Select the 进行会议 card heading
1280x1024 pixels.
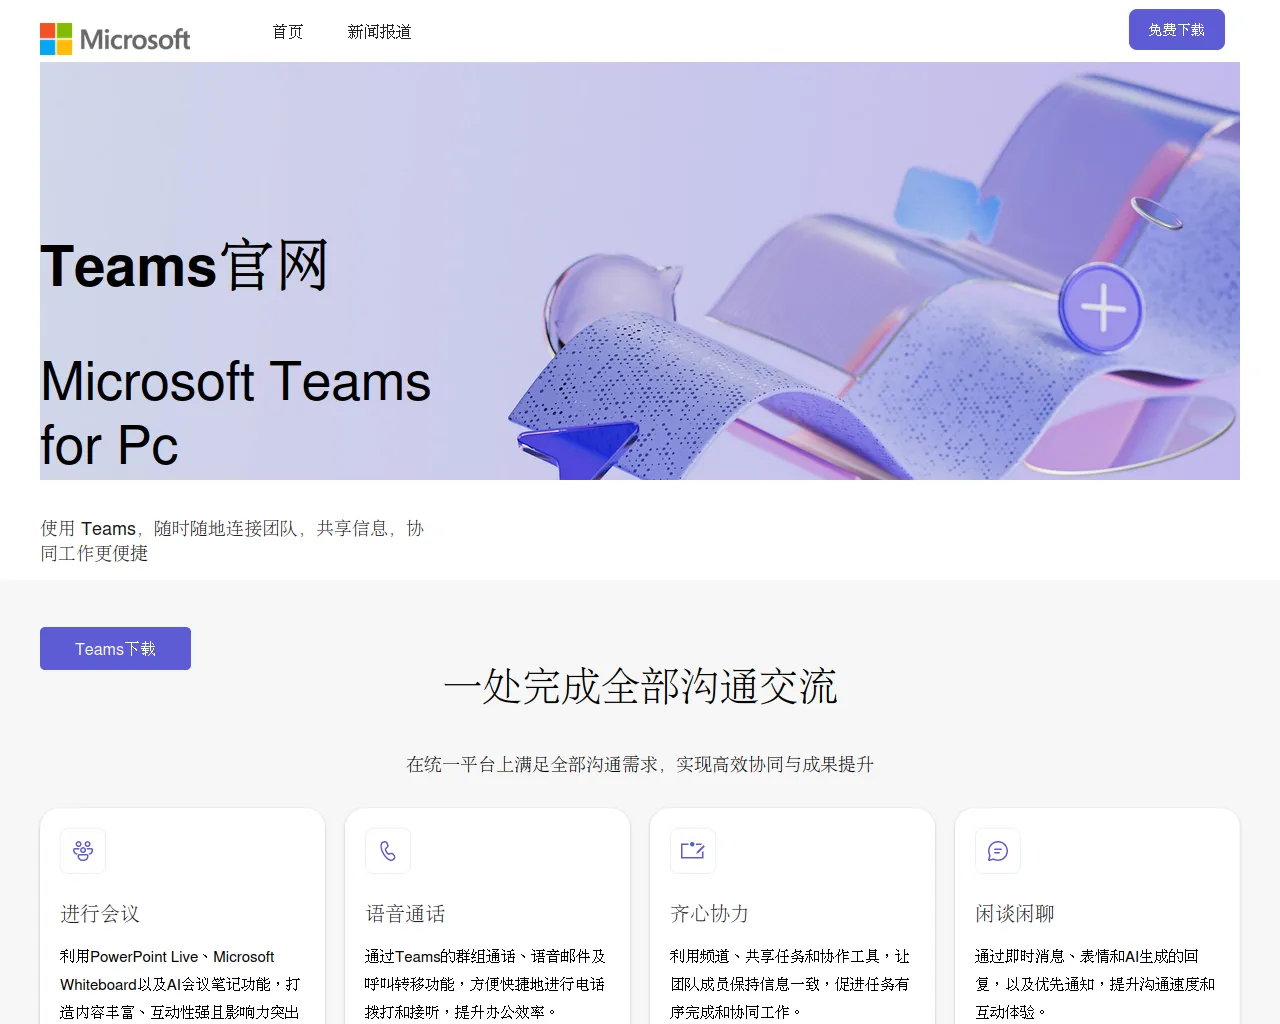click(100, 914)
